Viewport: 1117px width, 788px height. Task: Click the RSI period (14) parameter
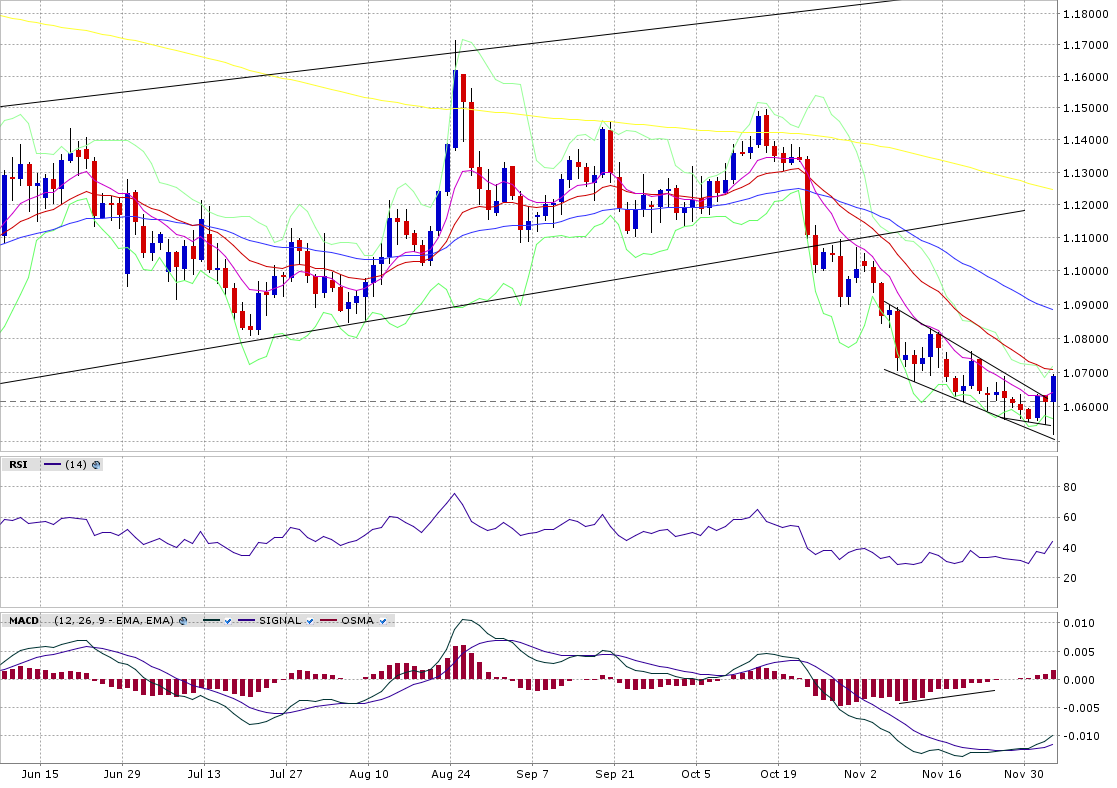[76, 464]
